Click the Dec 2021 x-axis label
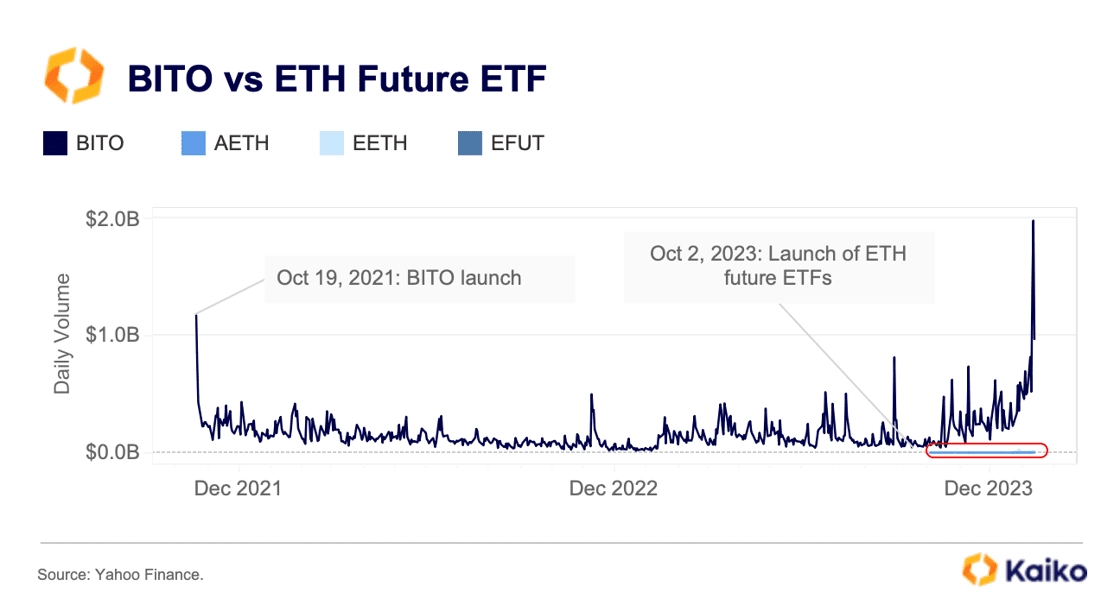This screenshot has height=611, width=1120. 238,488
